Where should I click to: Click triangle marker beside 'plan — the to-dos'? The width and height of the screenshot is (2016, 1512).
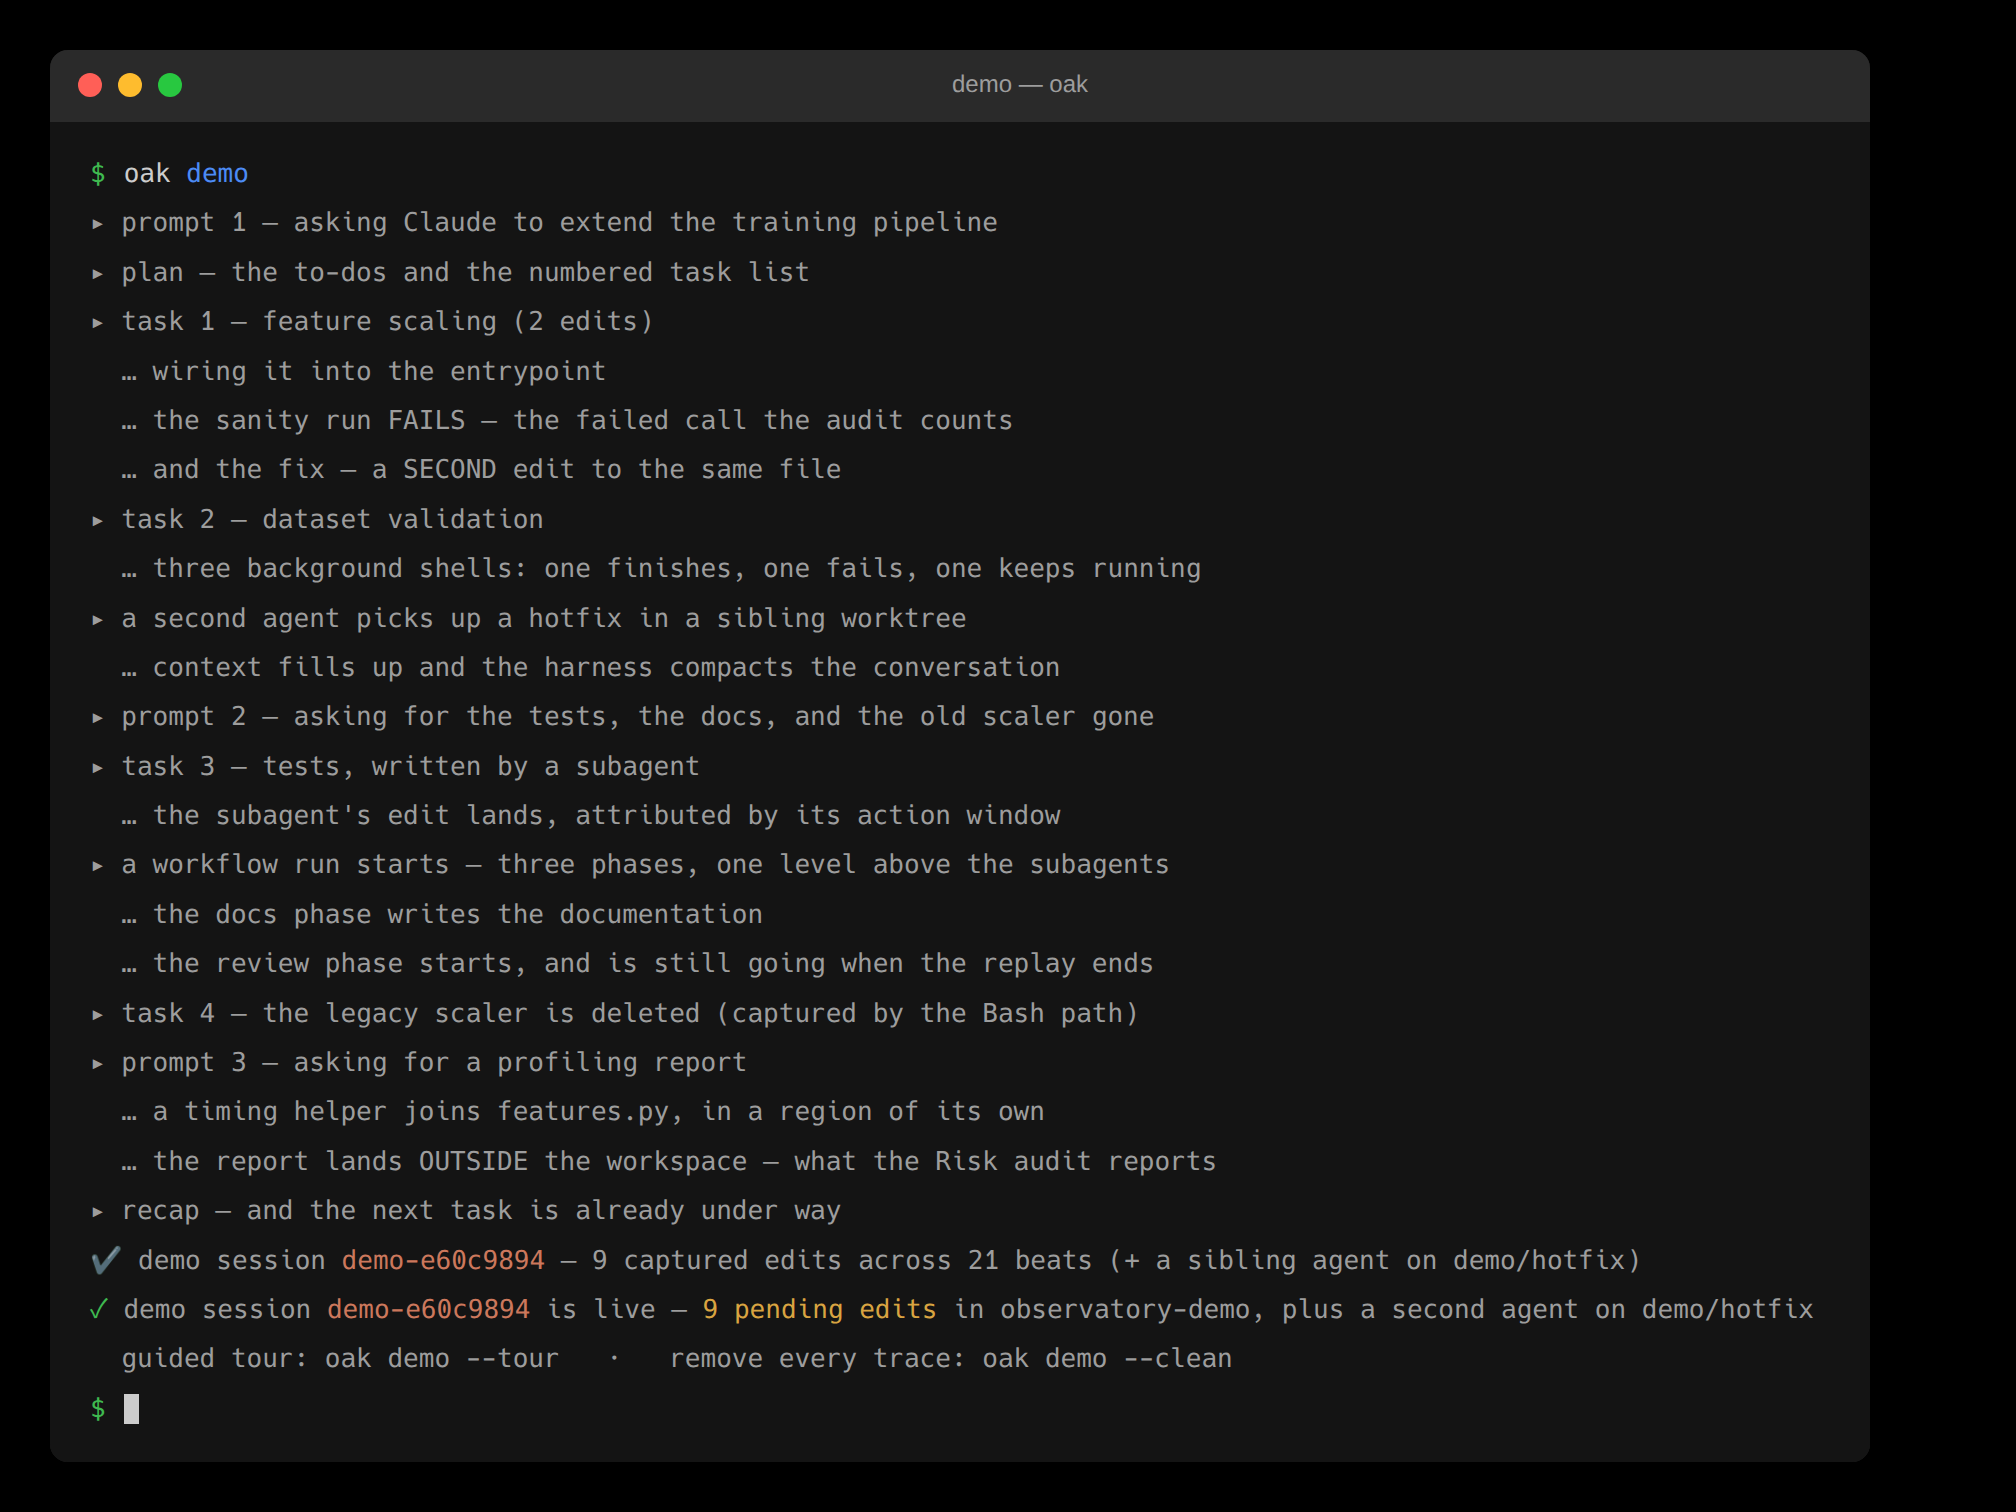[x=97, y=273]
